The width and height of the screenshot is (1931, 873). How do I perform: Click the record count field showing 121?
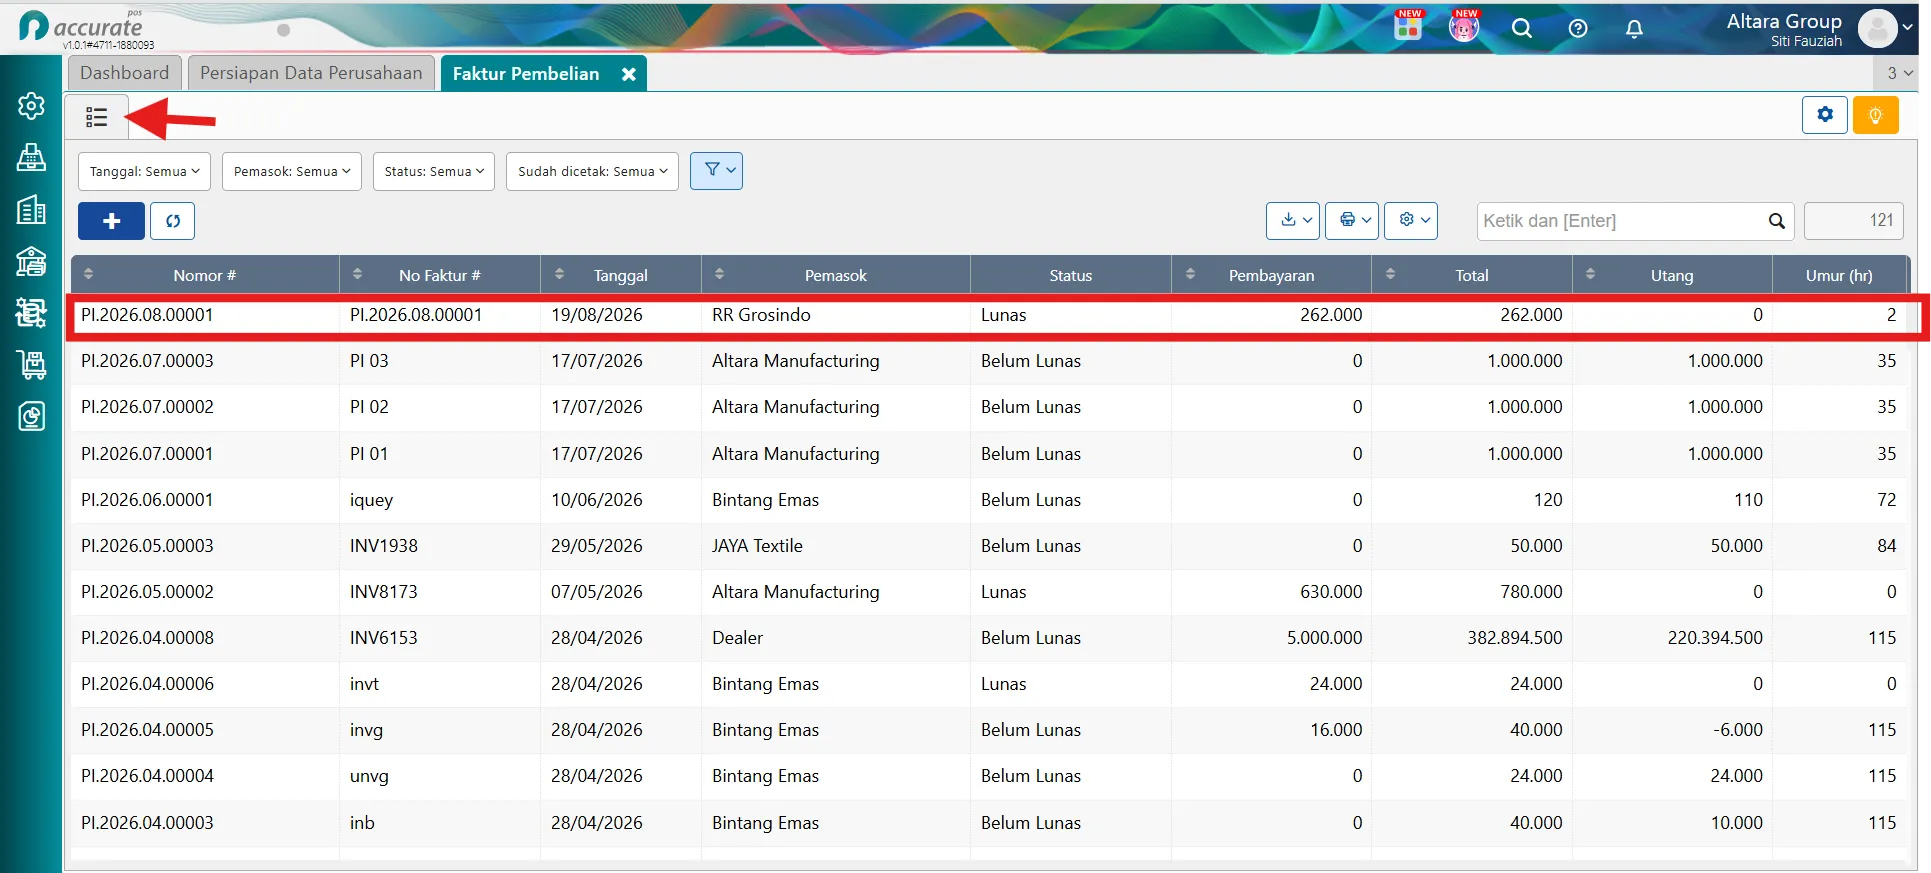(1853, 221)
